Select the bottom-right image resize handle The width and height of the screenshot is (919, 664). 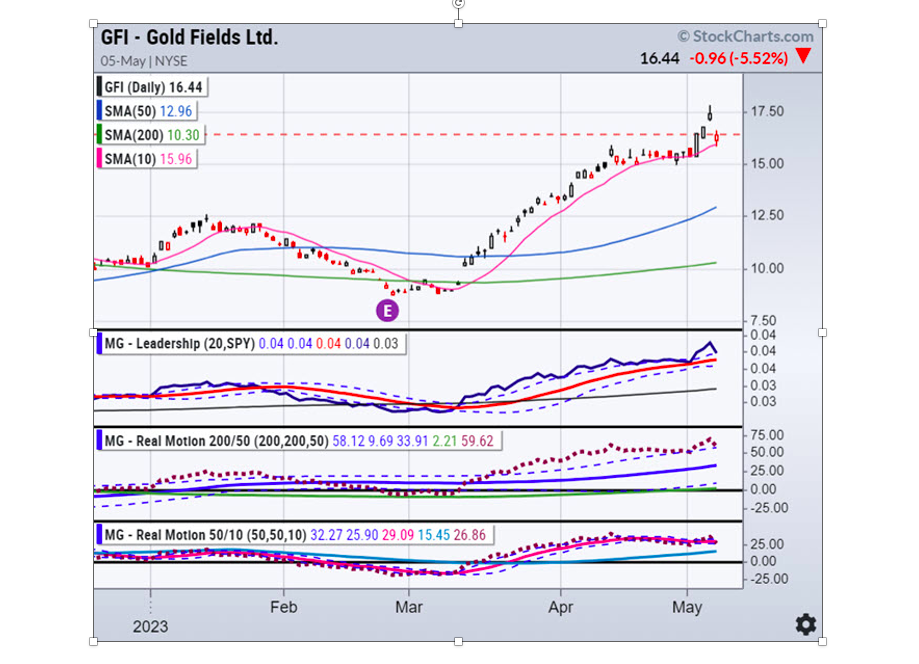tap(822, 641)
